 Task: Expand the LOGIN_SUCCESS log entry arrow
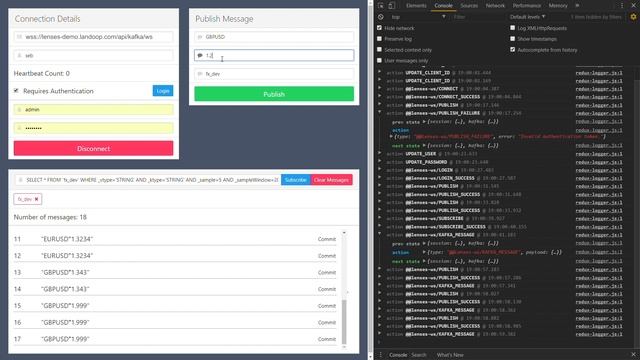(x=380, y=178)
